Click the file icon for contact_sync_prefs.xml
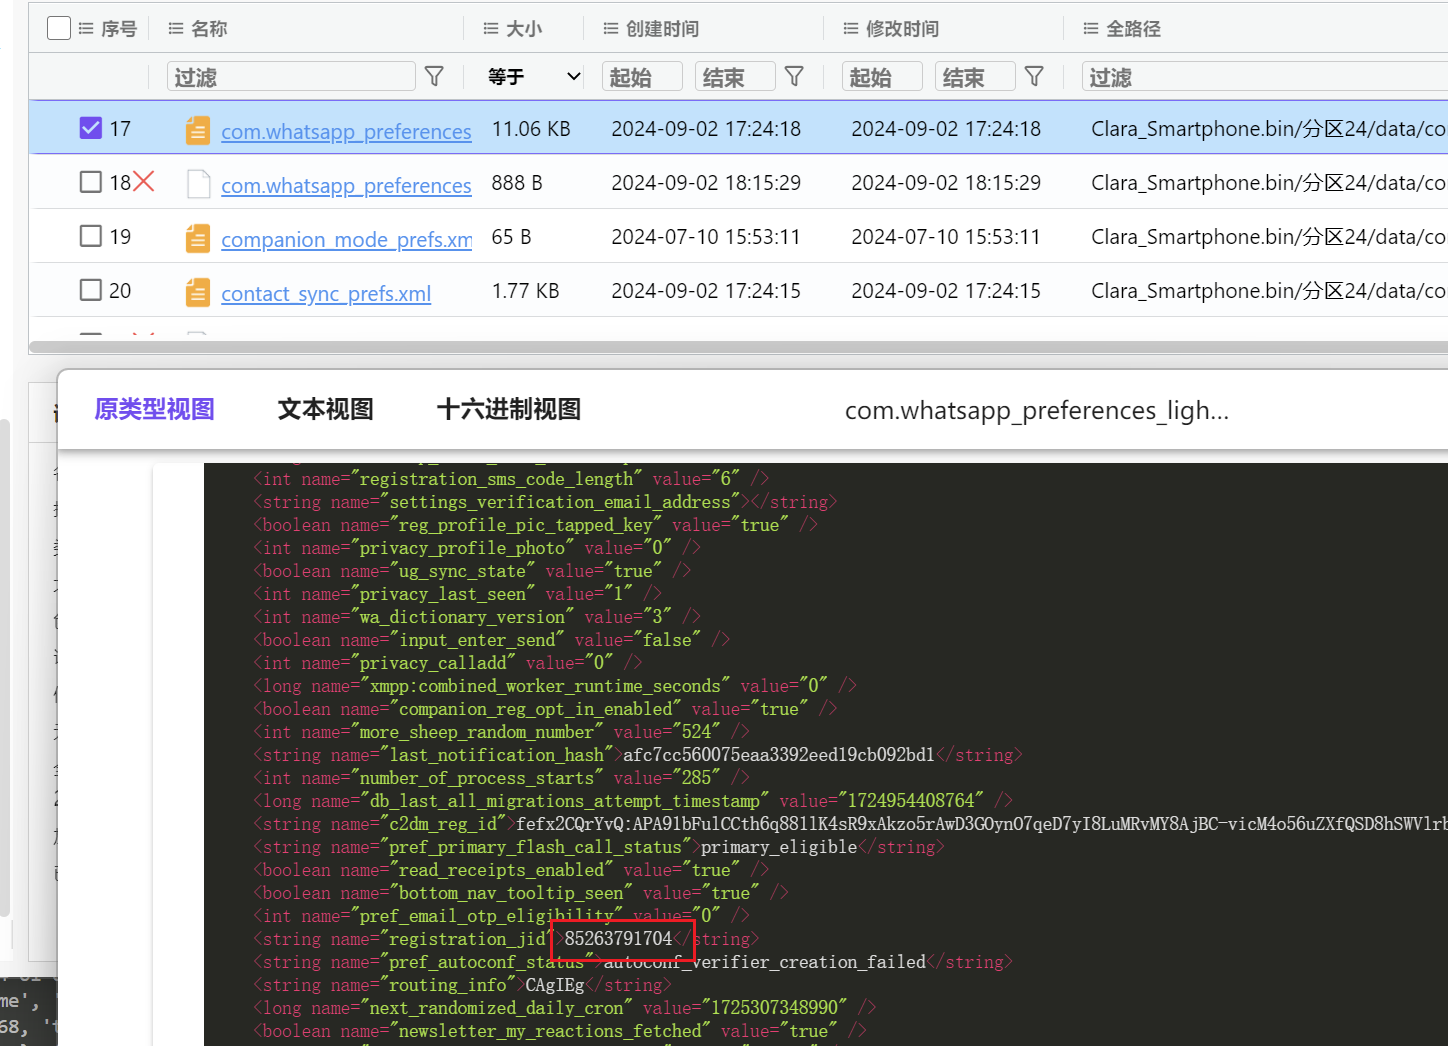The height and width of the screenshot is (1046, 1448). pyautogui.click(x=198, y=292)
